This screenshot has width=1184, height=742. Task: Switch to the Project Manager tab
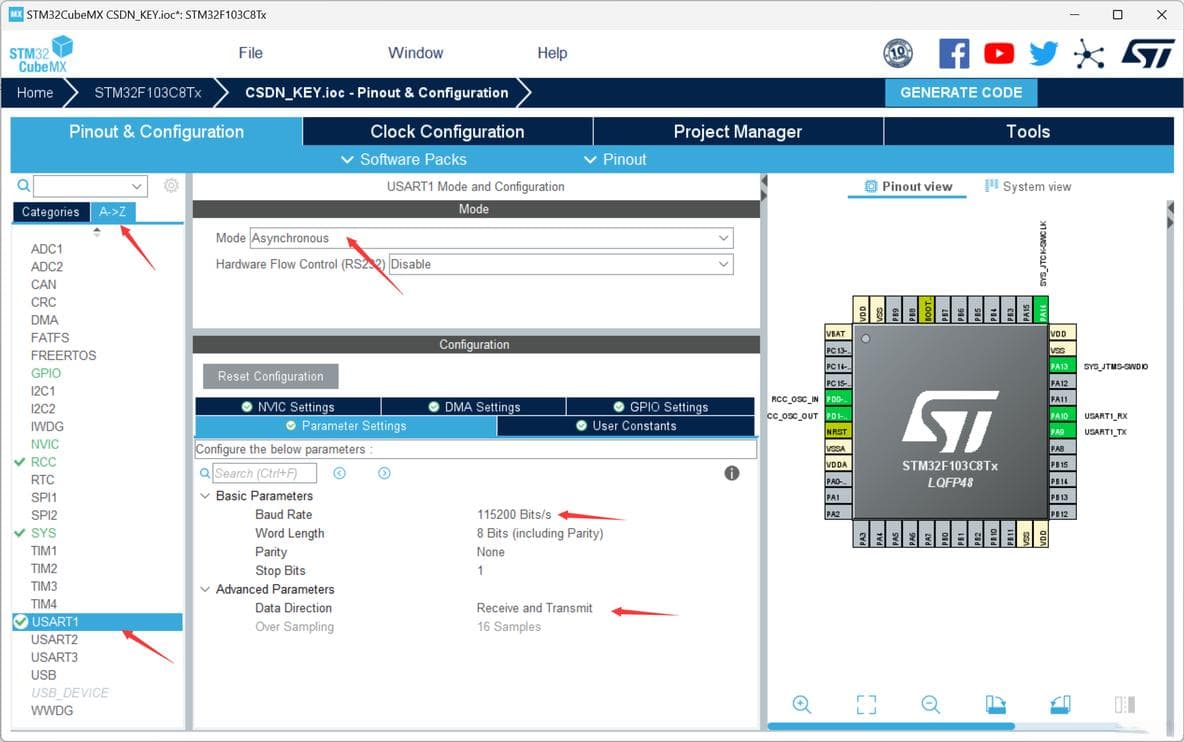click(738, 131)
